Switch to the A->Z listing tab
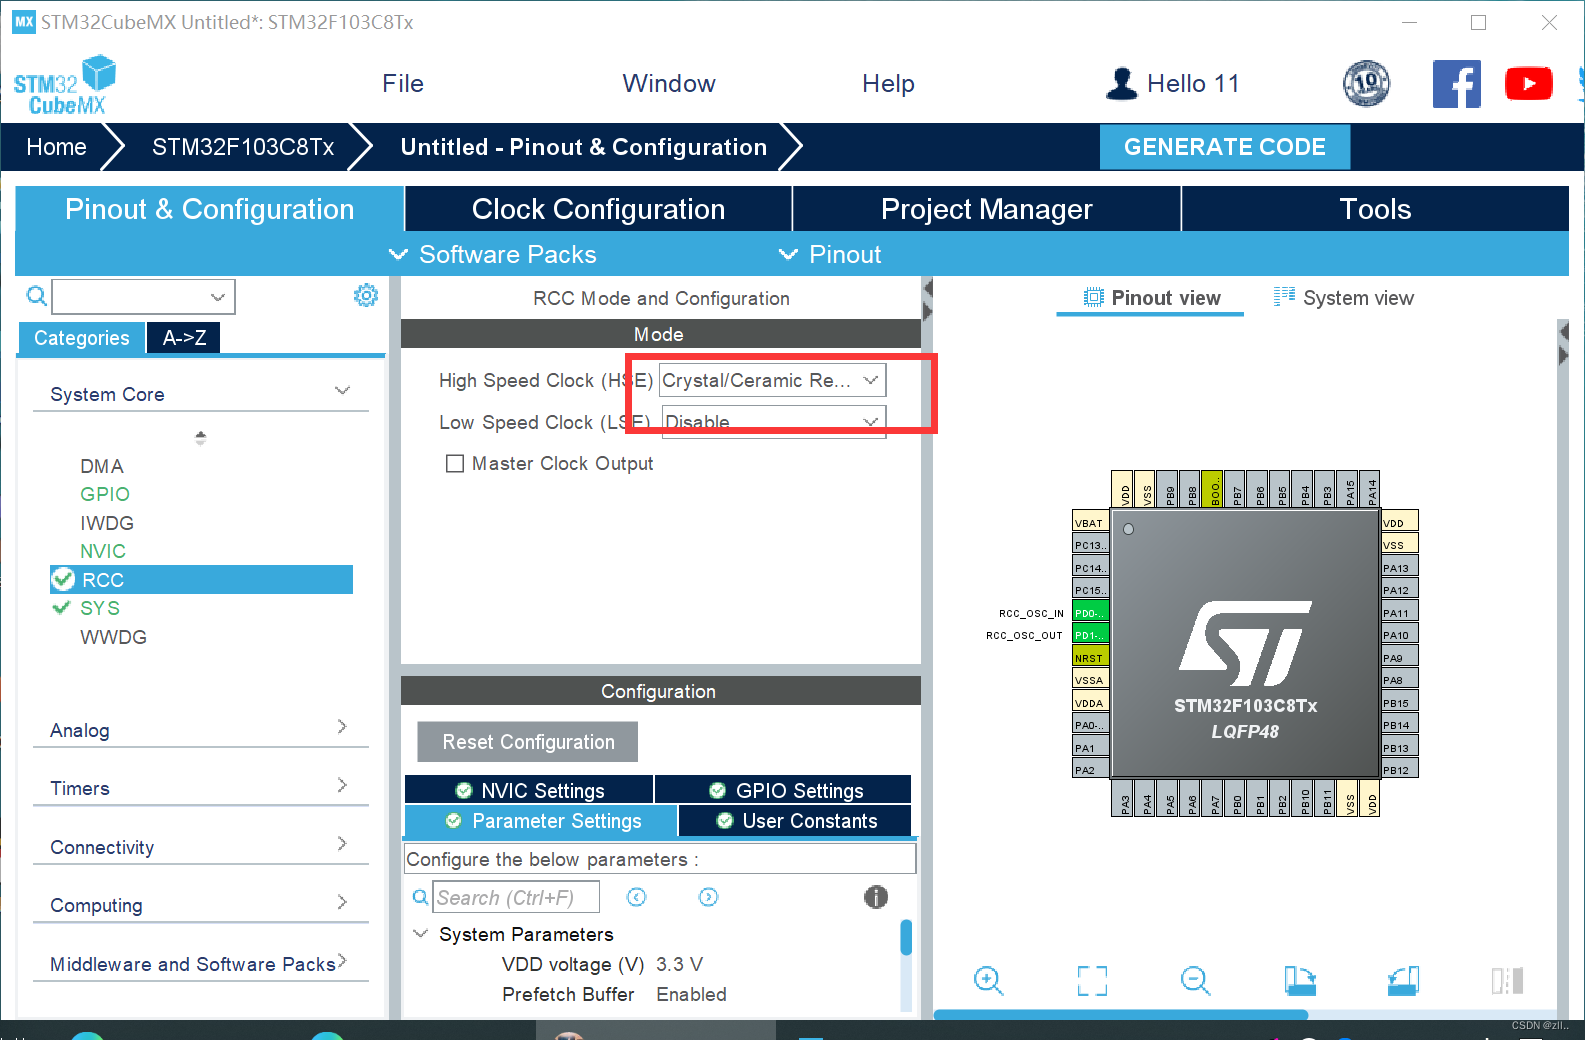The width and height of the screenshot is (1585, 1040). [x=184, y=338]
